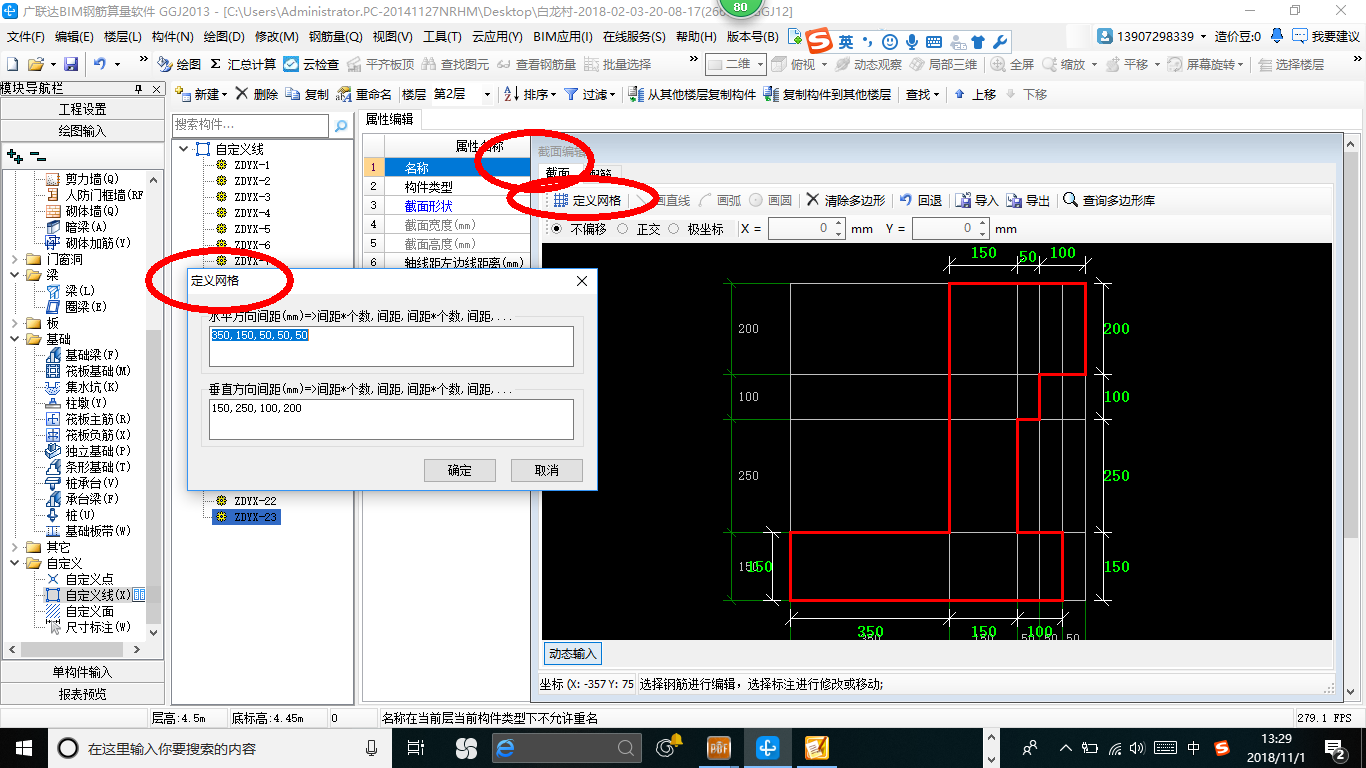
Task: Click 清除多边形 clear polygon button
Action: pyautogui.click(x=846, y=200)
